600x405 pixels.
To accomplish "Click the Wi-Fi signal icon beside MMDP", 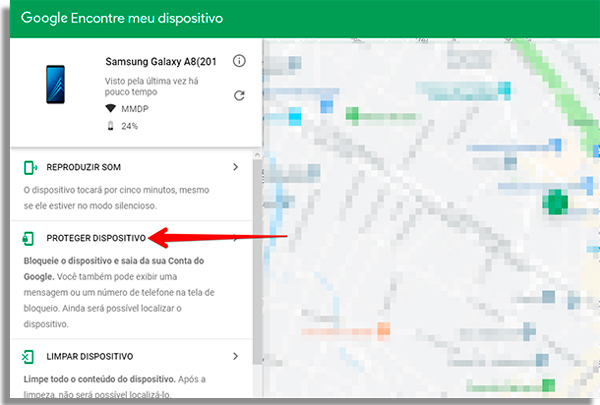I will (111, 109).
